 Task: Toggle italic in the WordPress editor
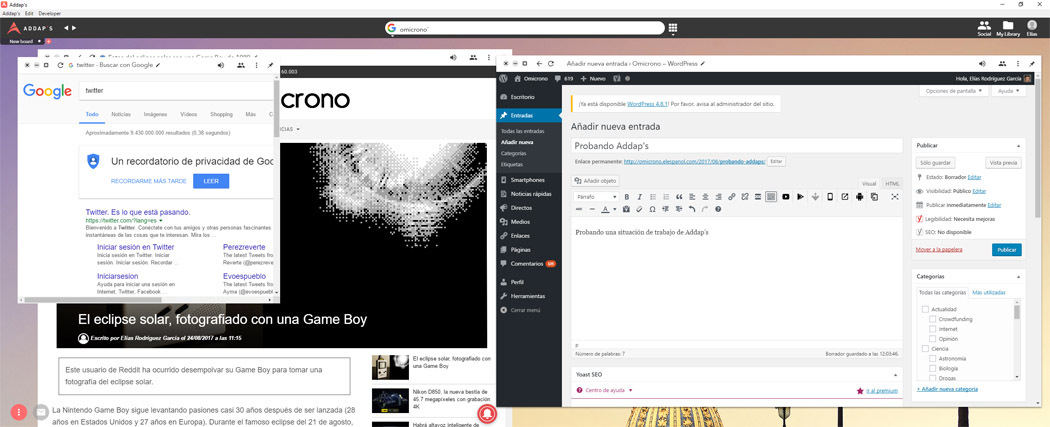640,197
